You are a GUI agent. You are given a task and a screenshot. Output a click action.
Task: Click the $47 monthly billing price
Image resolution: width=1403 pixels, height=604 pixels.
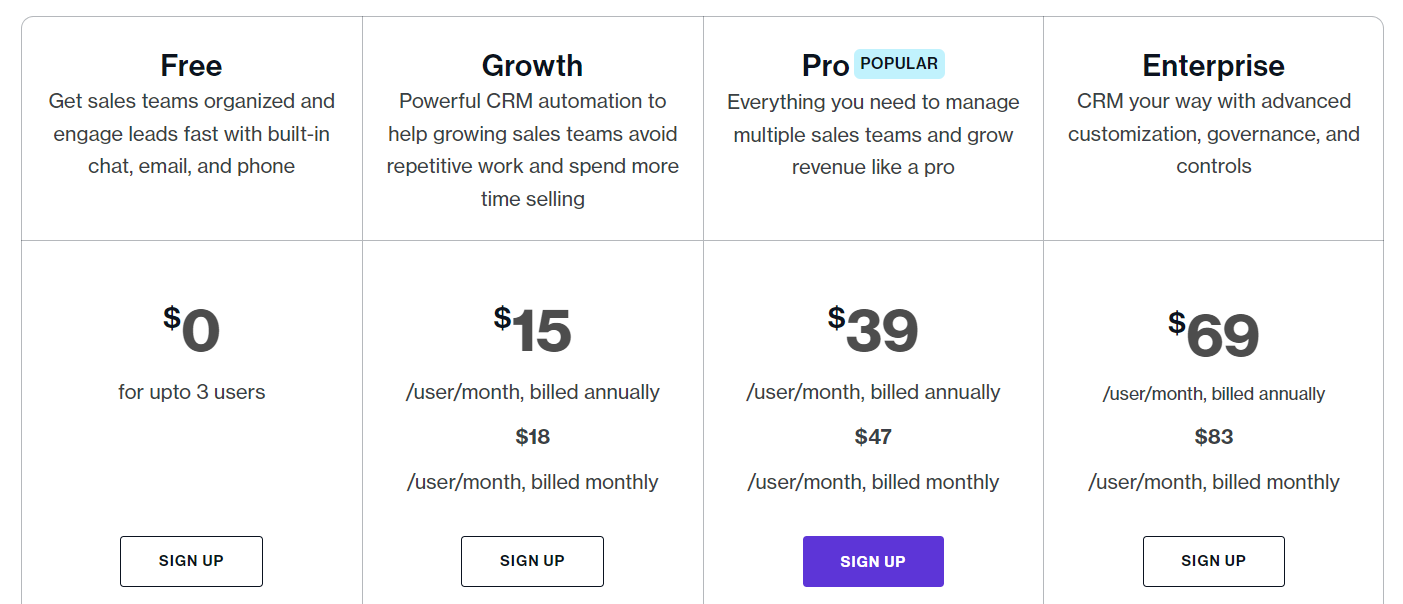click(x=873, y=437)
